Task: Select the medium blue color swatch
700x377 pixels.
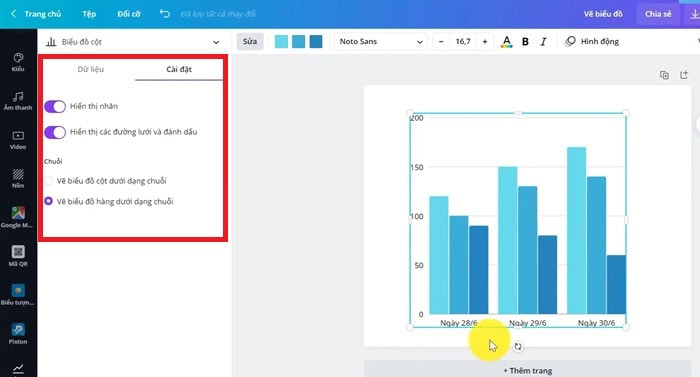Action: tap(299, 42)
